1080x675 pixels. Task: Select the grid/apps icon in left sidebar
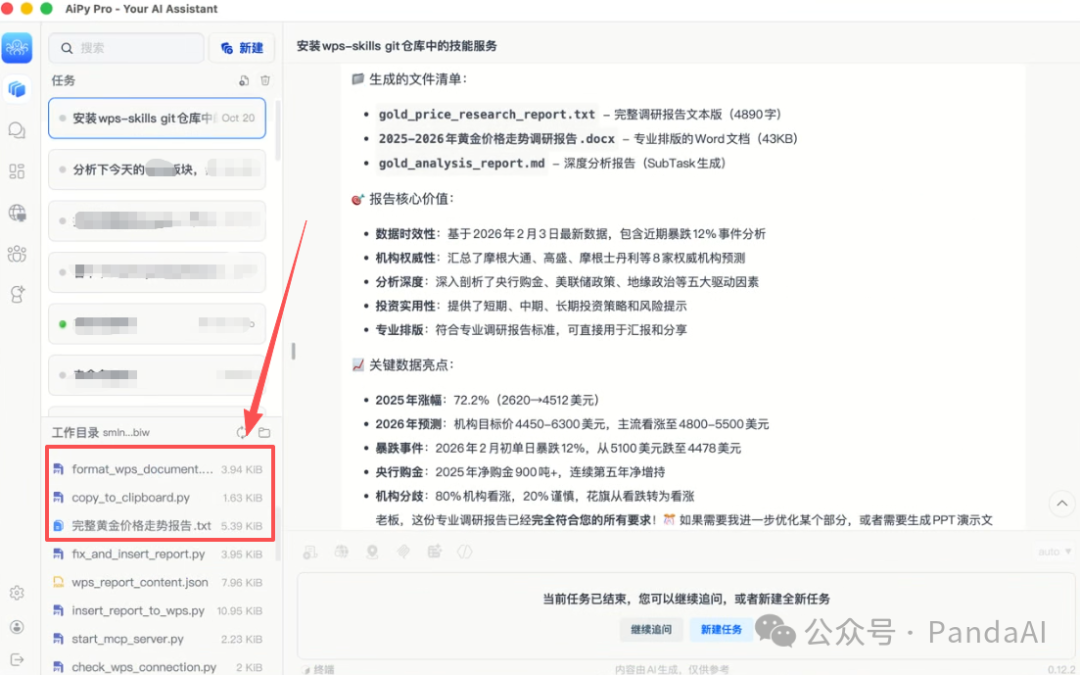click(x=17, y=171)
